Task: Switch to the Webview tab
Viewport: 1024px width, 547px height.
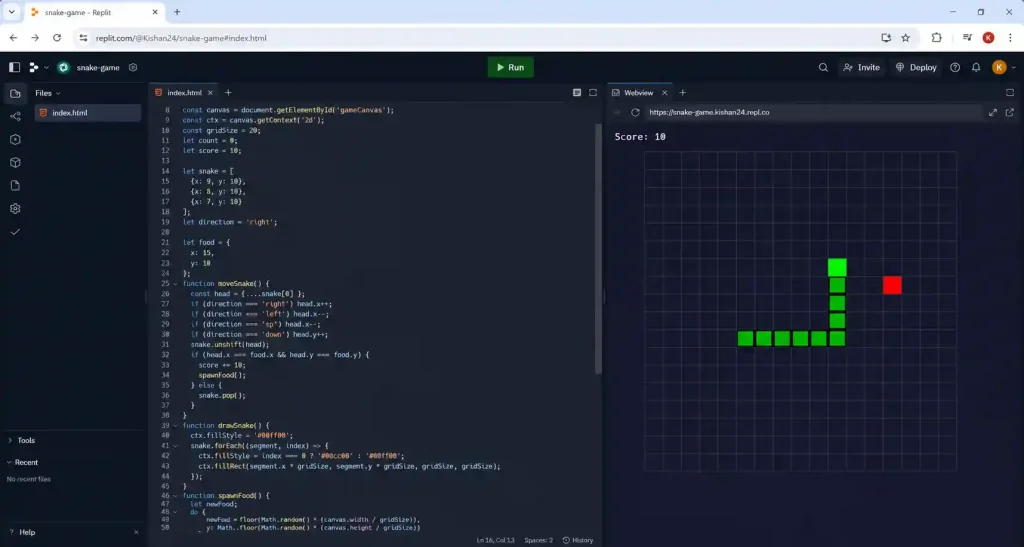Action: click(638, 93)
